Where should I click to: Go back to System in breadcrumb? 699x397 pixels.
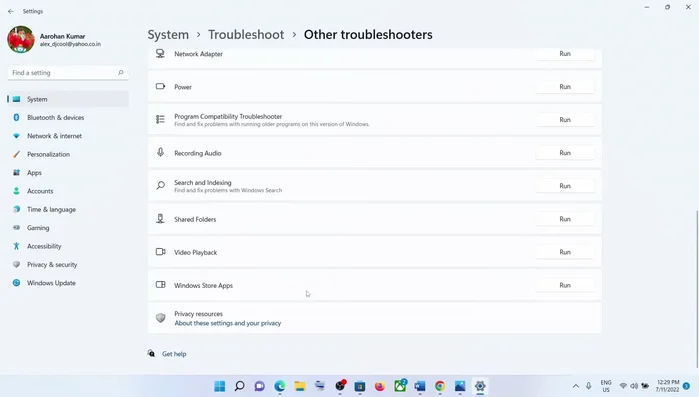pos(168,34)
